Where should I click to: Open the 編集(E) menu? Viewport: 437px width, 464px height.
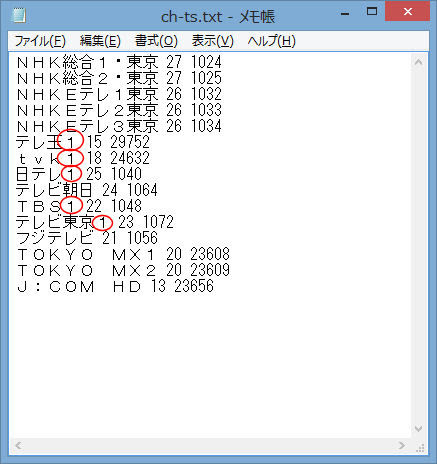point(100,41)
